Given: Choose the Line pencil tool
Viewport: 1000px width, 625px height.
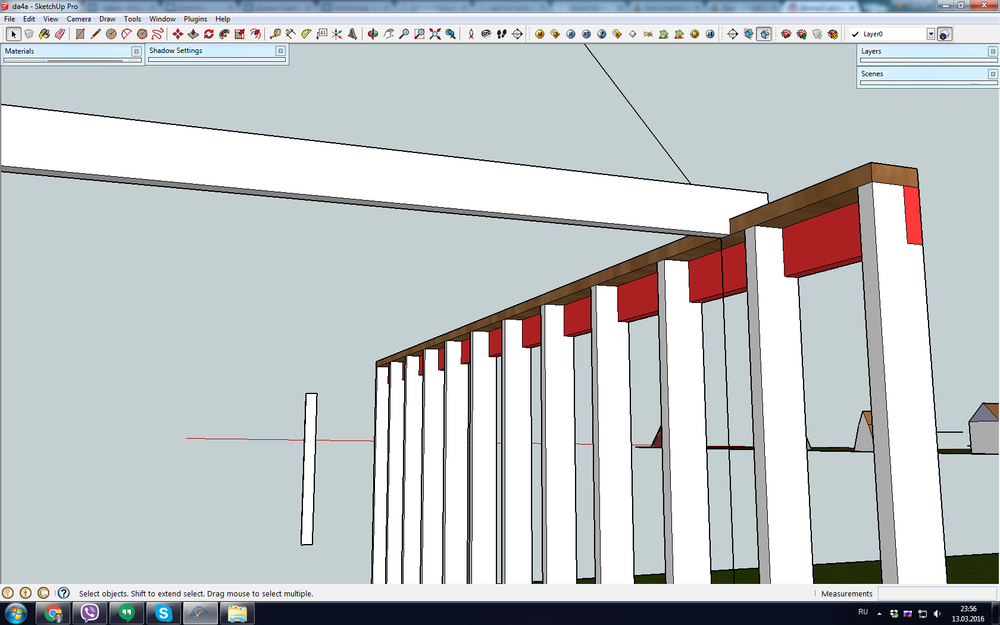Looking at the screenshot, I should click(x=96, y=34).
